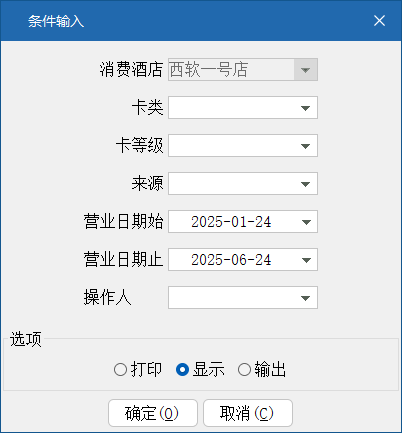The image size is (402, 433).
Task: Open the 来源 dropdown arrow
Action: [305, 184]
